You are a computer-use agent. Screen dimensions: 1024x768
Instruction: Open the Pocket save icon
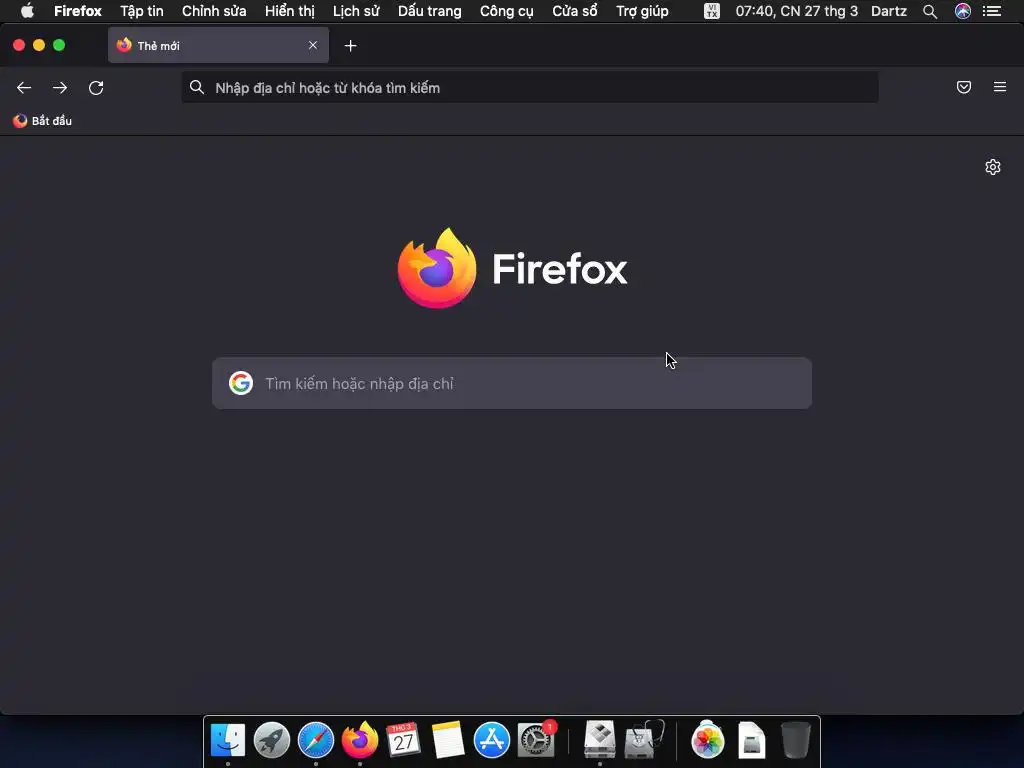coord(964,87)
